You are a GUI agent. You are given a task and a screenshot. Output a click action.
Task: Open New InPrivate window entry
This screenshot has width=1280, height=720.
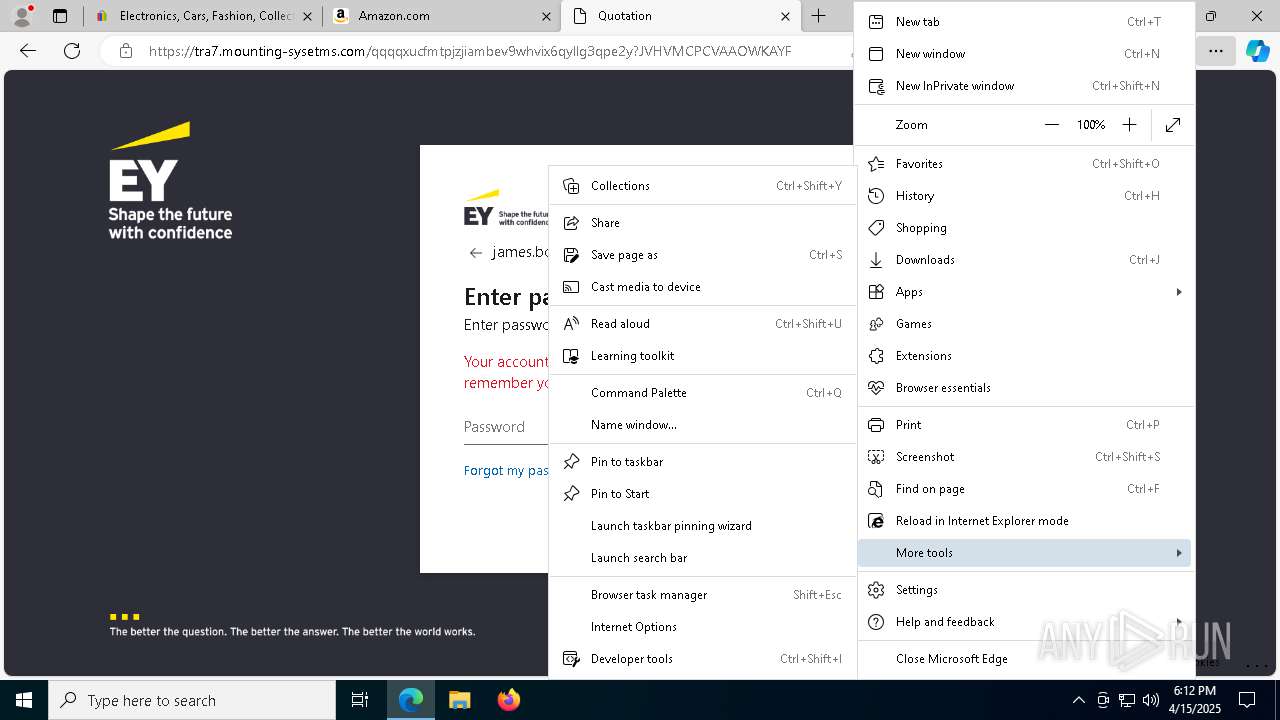[x=1024, y=85]
